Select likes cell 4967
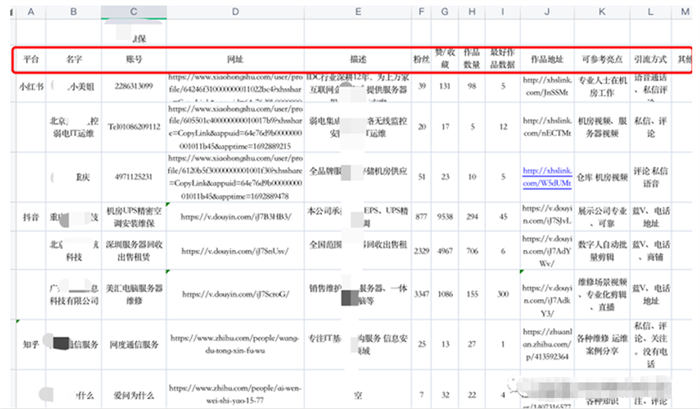The height and width of the screenshot is (409, 700). 445,250
